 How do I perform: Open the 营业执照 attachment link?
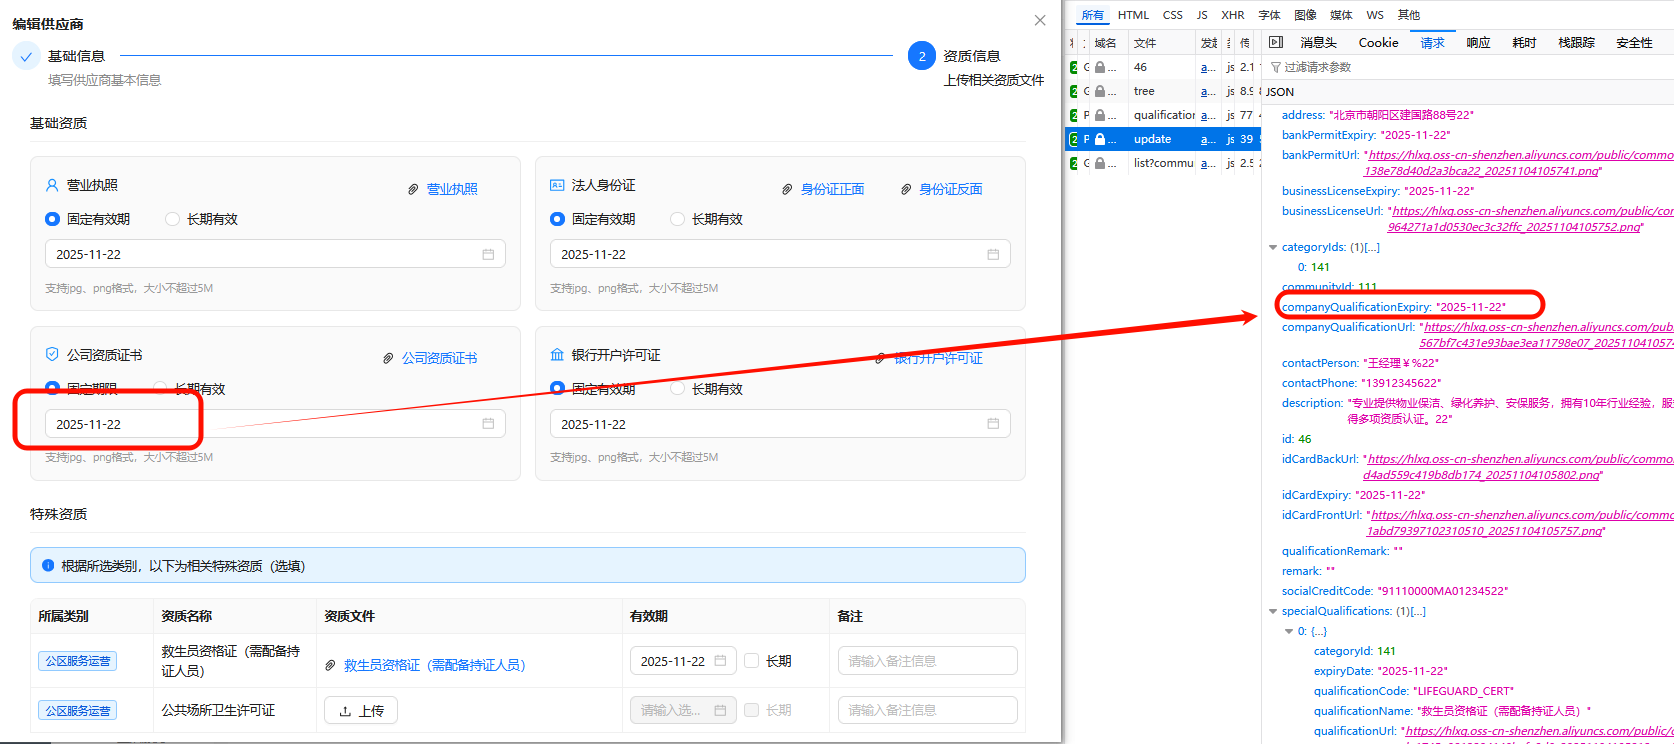pyautogui.click(x=452, y=189)
